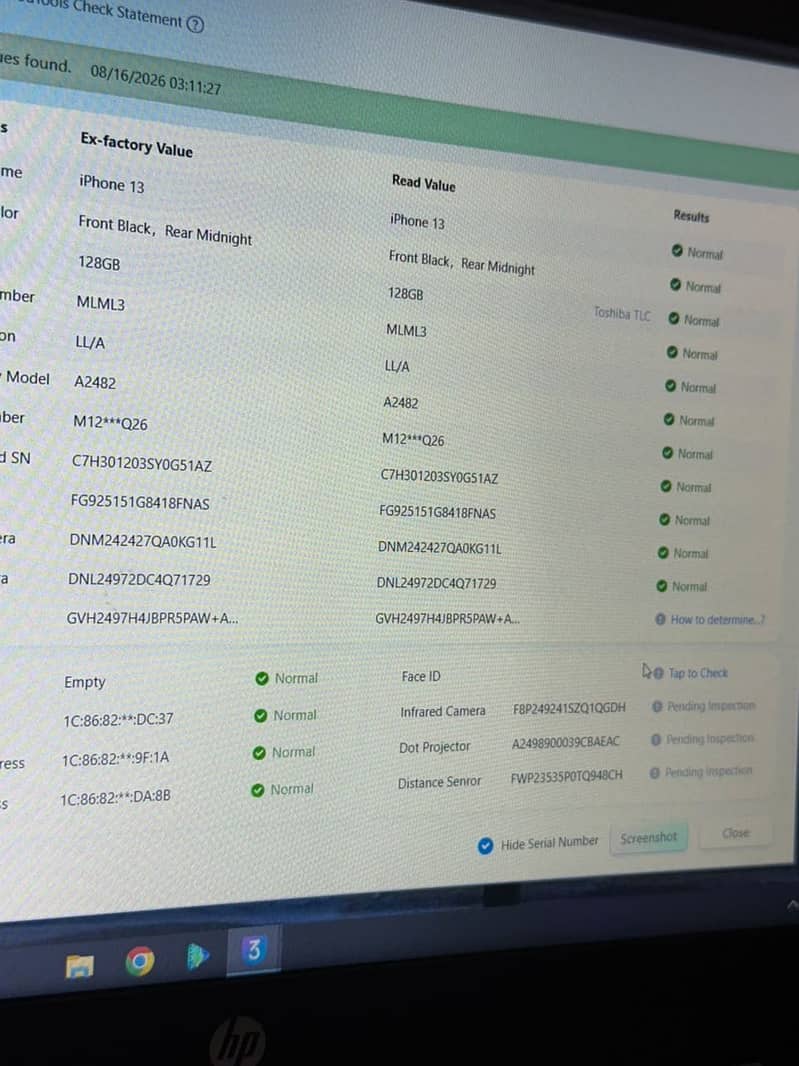Click the Normal check icon beside 1C:86:82:**:9F:1A

pos(259,753)
